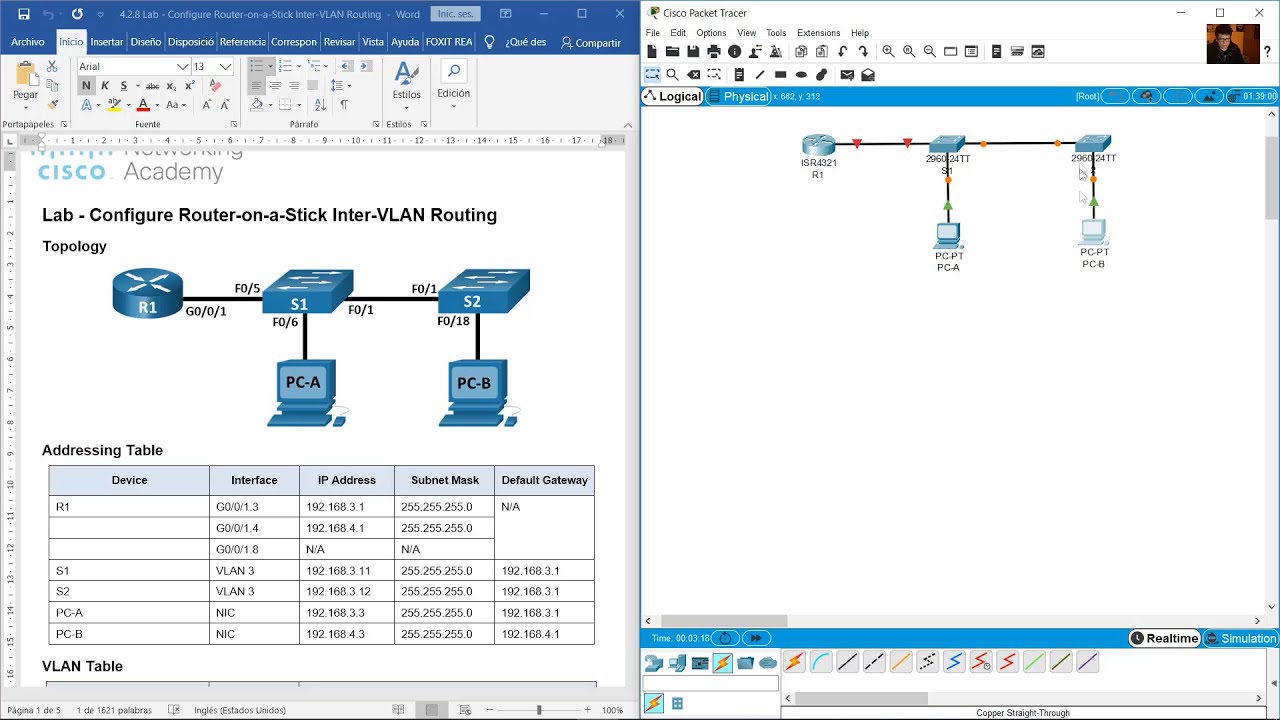The width and height of the screenshot is (1280, 720).
Task: Apply red font color swatch in Word
Action: click(x=143, y=105)
